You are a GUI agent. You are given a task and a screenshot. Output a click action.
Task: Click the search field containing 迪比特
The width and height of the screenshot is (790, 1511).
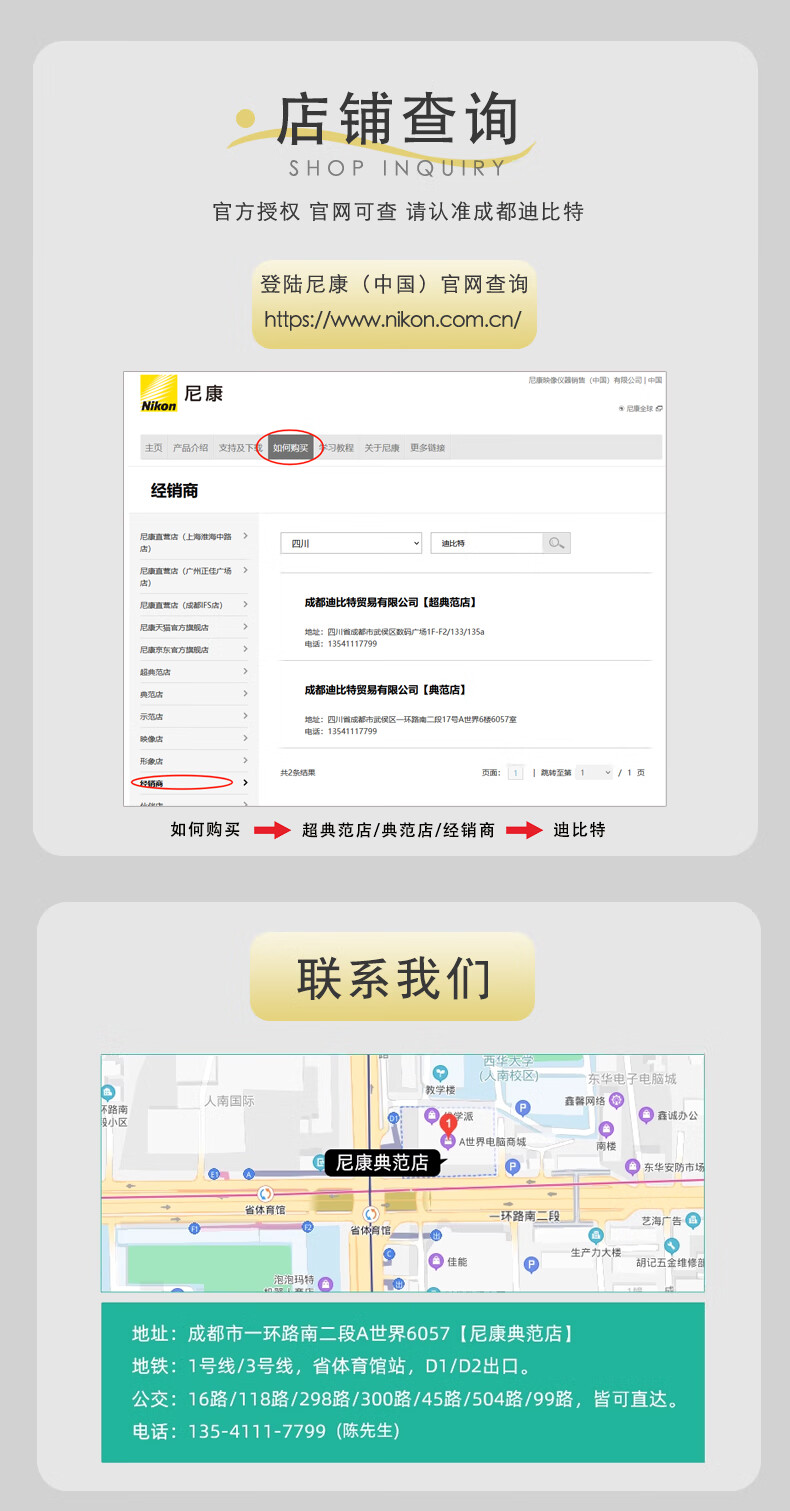tap(487, 543)
